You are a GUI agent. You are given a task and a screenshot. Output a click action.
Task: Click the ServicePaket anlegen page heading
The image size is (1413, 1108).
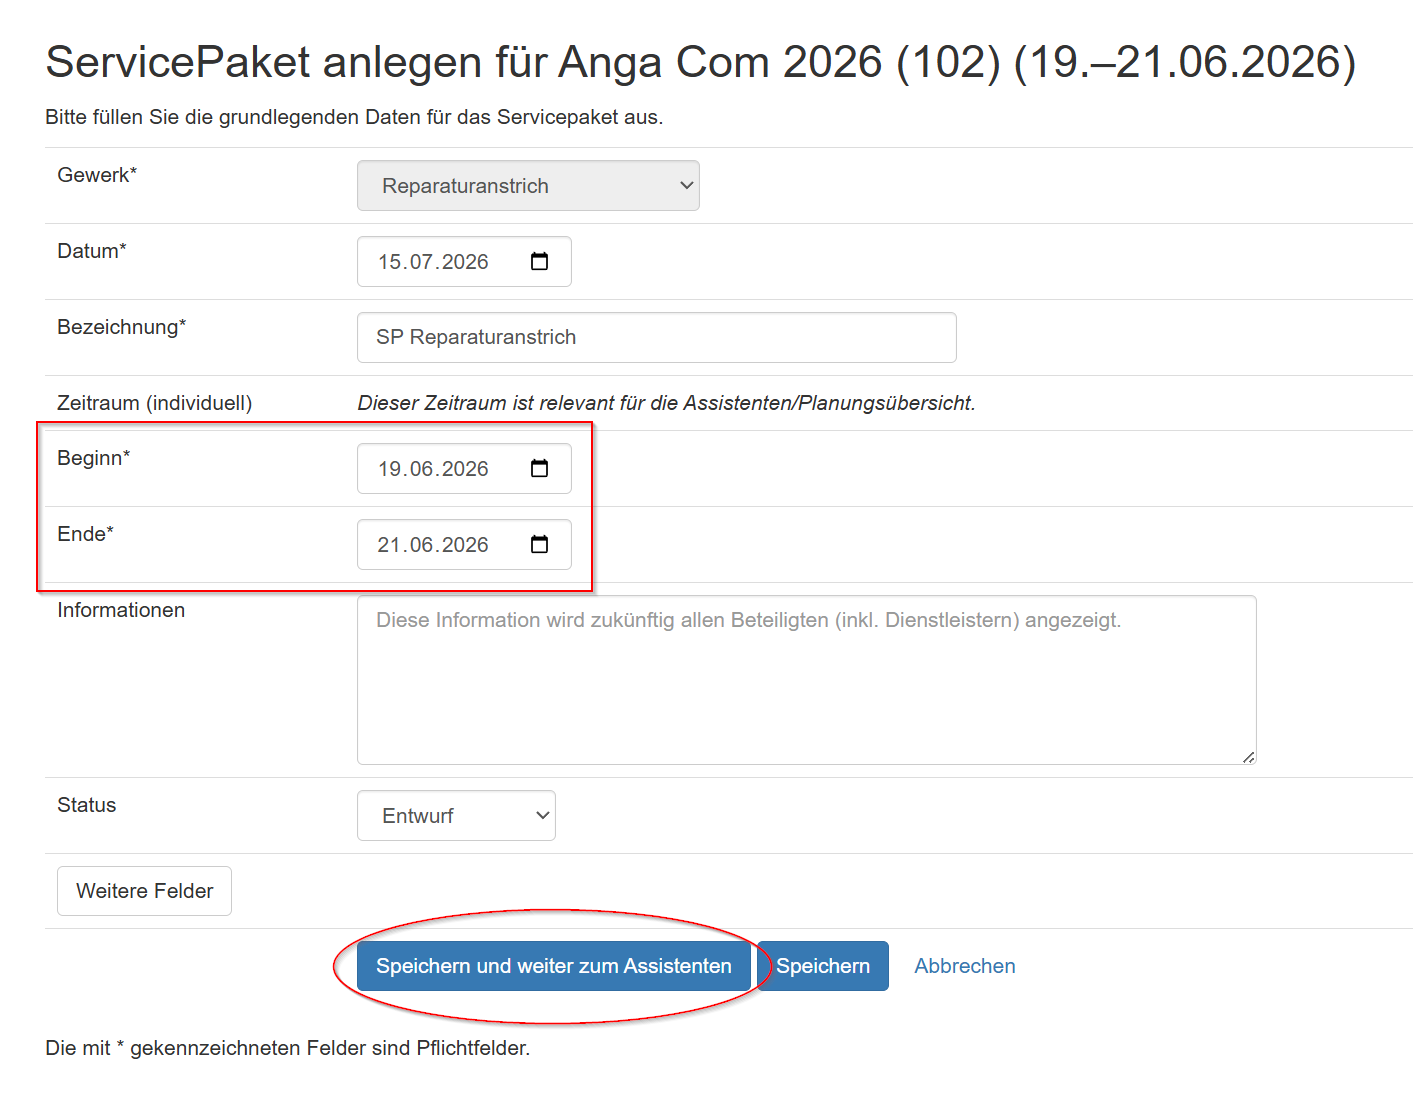[x=701, y=62]
